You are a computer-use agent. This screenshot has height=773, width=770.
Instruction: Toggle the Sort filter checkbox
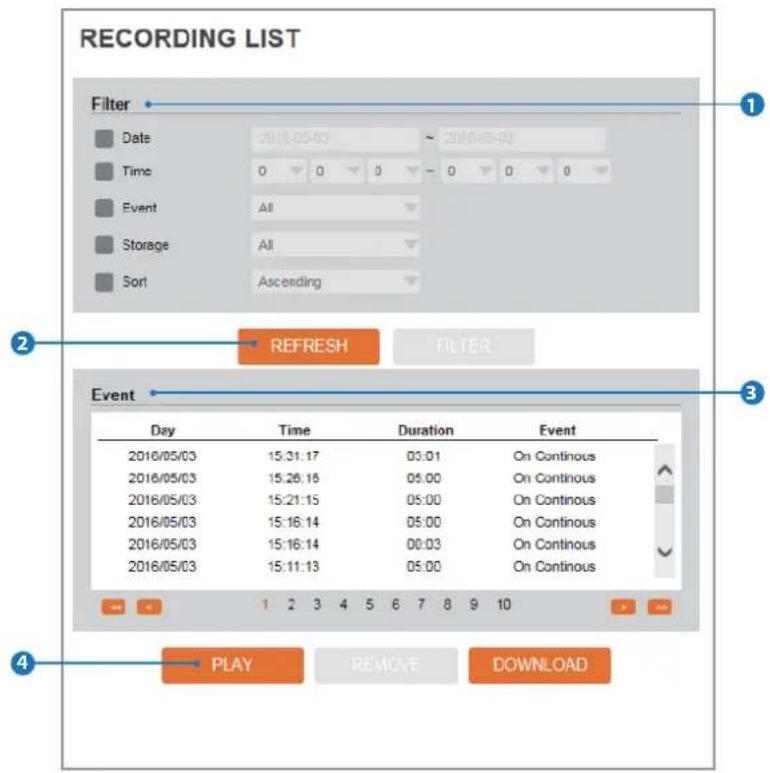point(104,282)
